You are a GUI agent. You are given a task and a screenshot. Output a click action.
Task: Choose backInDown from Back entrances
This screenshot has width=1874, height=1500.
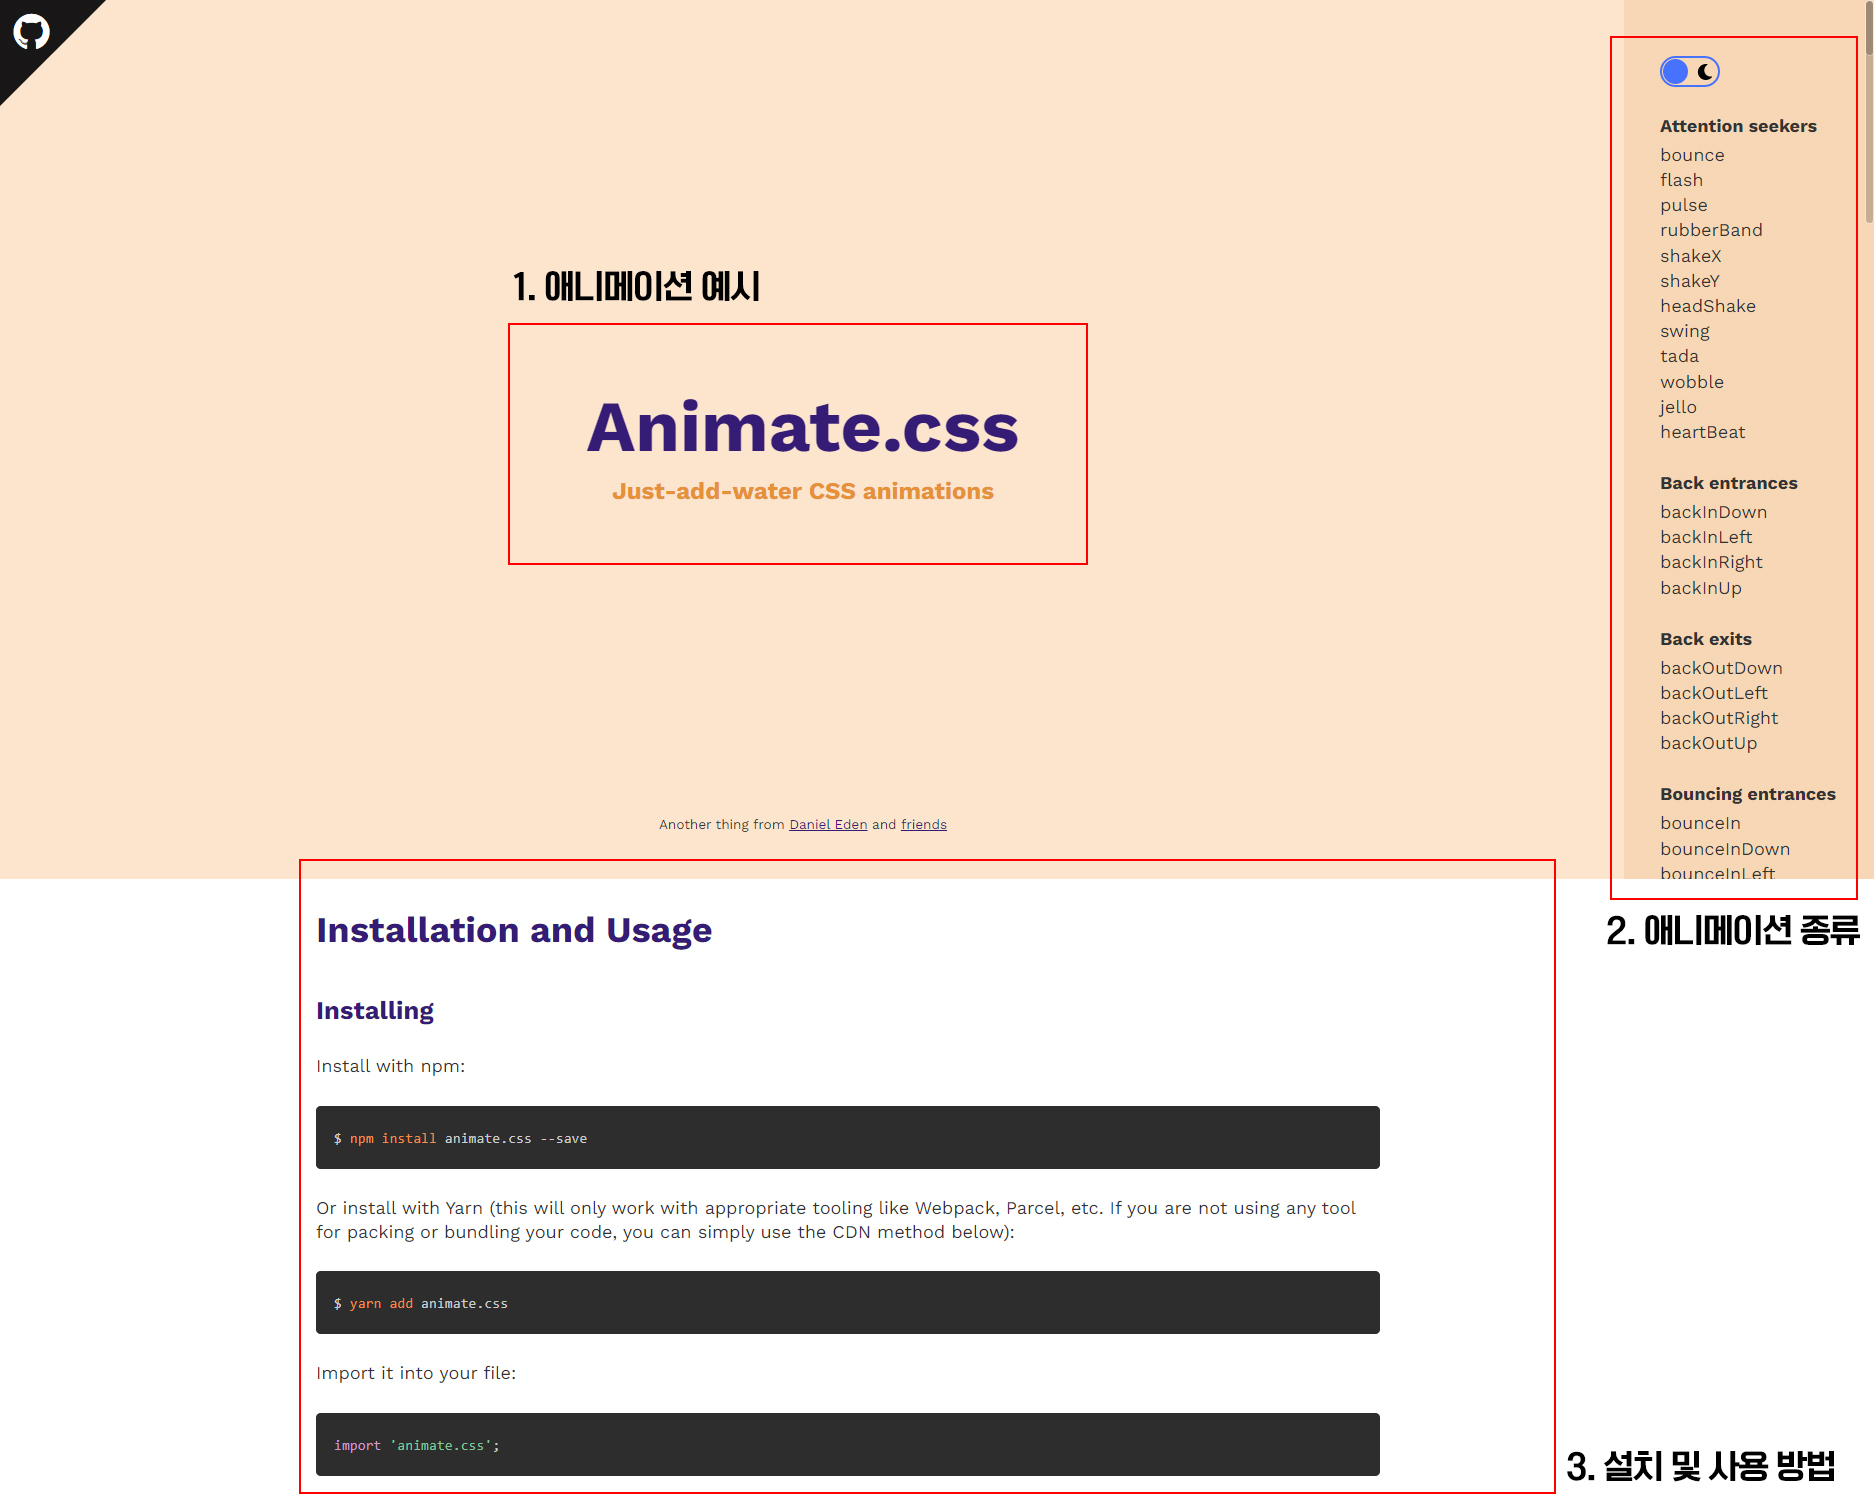pyautogui.click(x=1713, y=512)
